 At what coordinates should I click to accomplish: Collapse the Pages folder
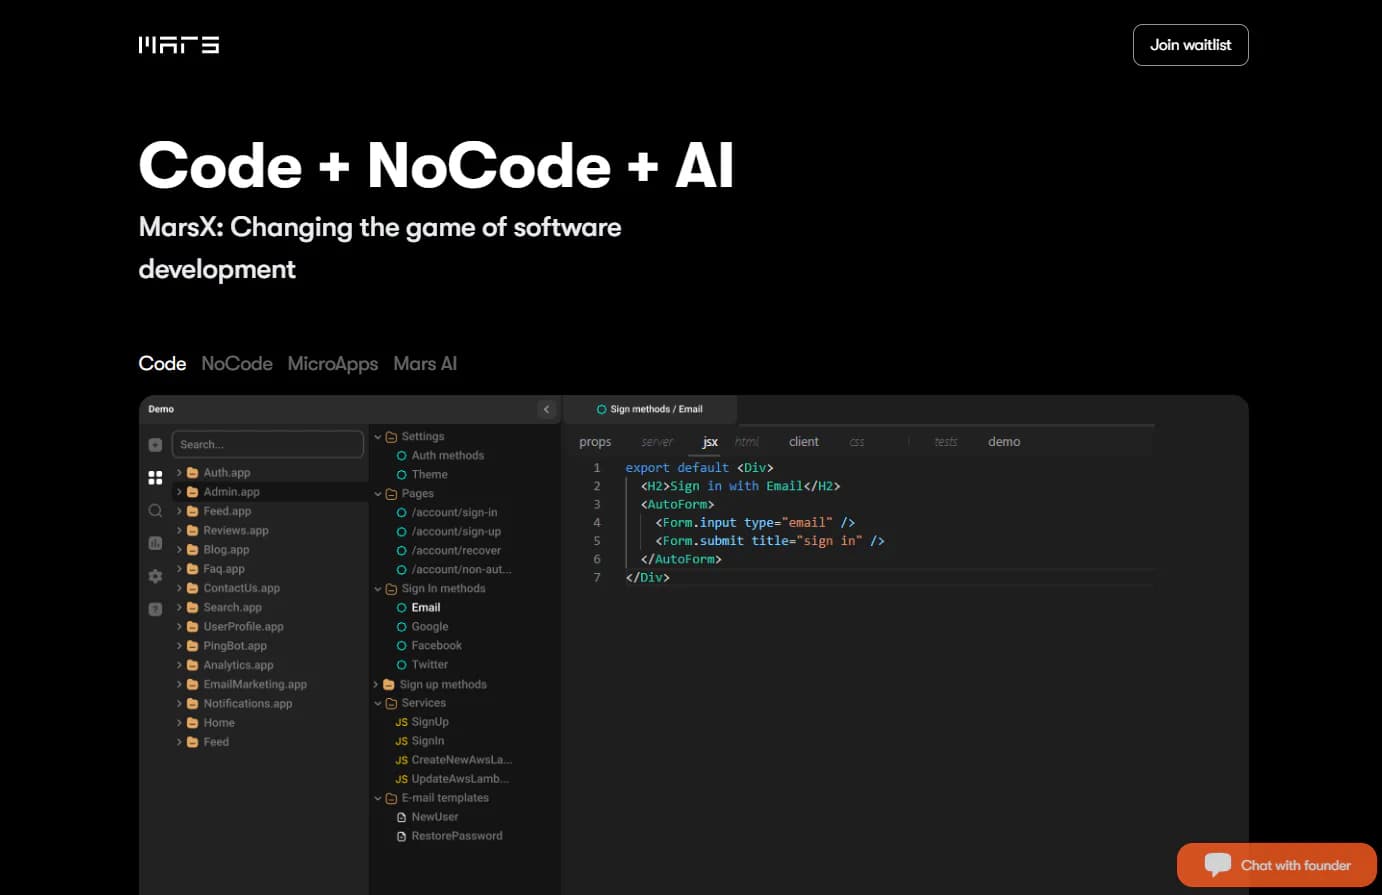click(x=378, y=494)
